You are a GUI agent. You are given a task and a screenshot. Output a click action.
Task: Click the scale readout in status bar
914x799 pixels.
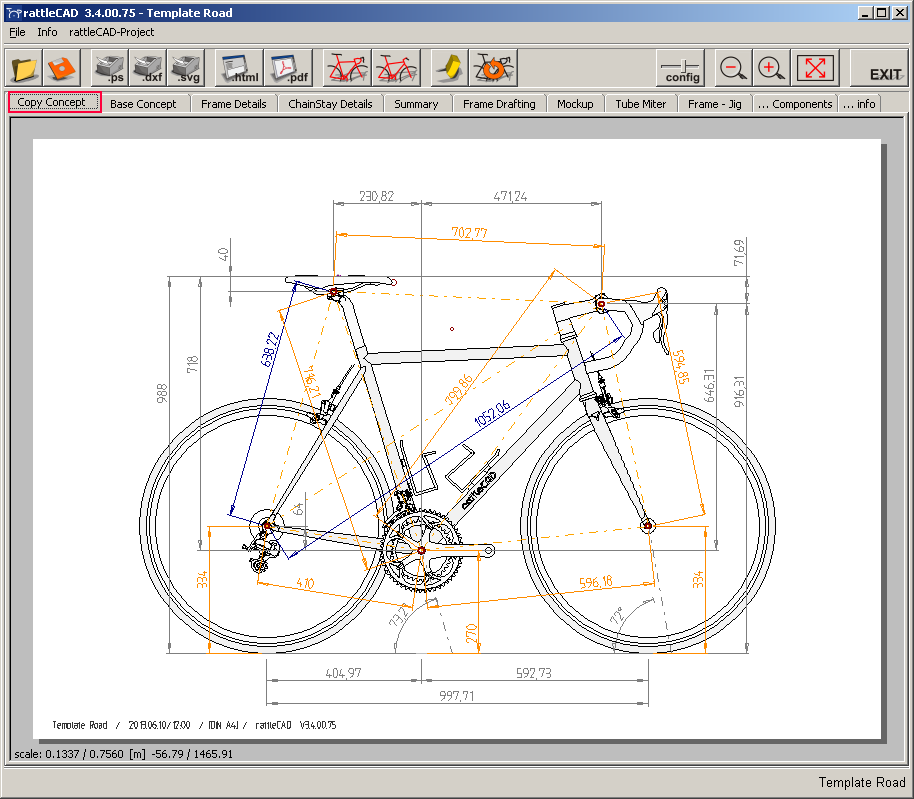pyautogui.click(x=124, y=754)
